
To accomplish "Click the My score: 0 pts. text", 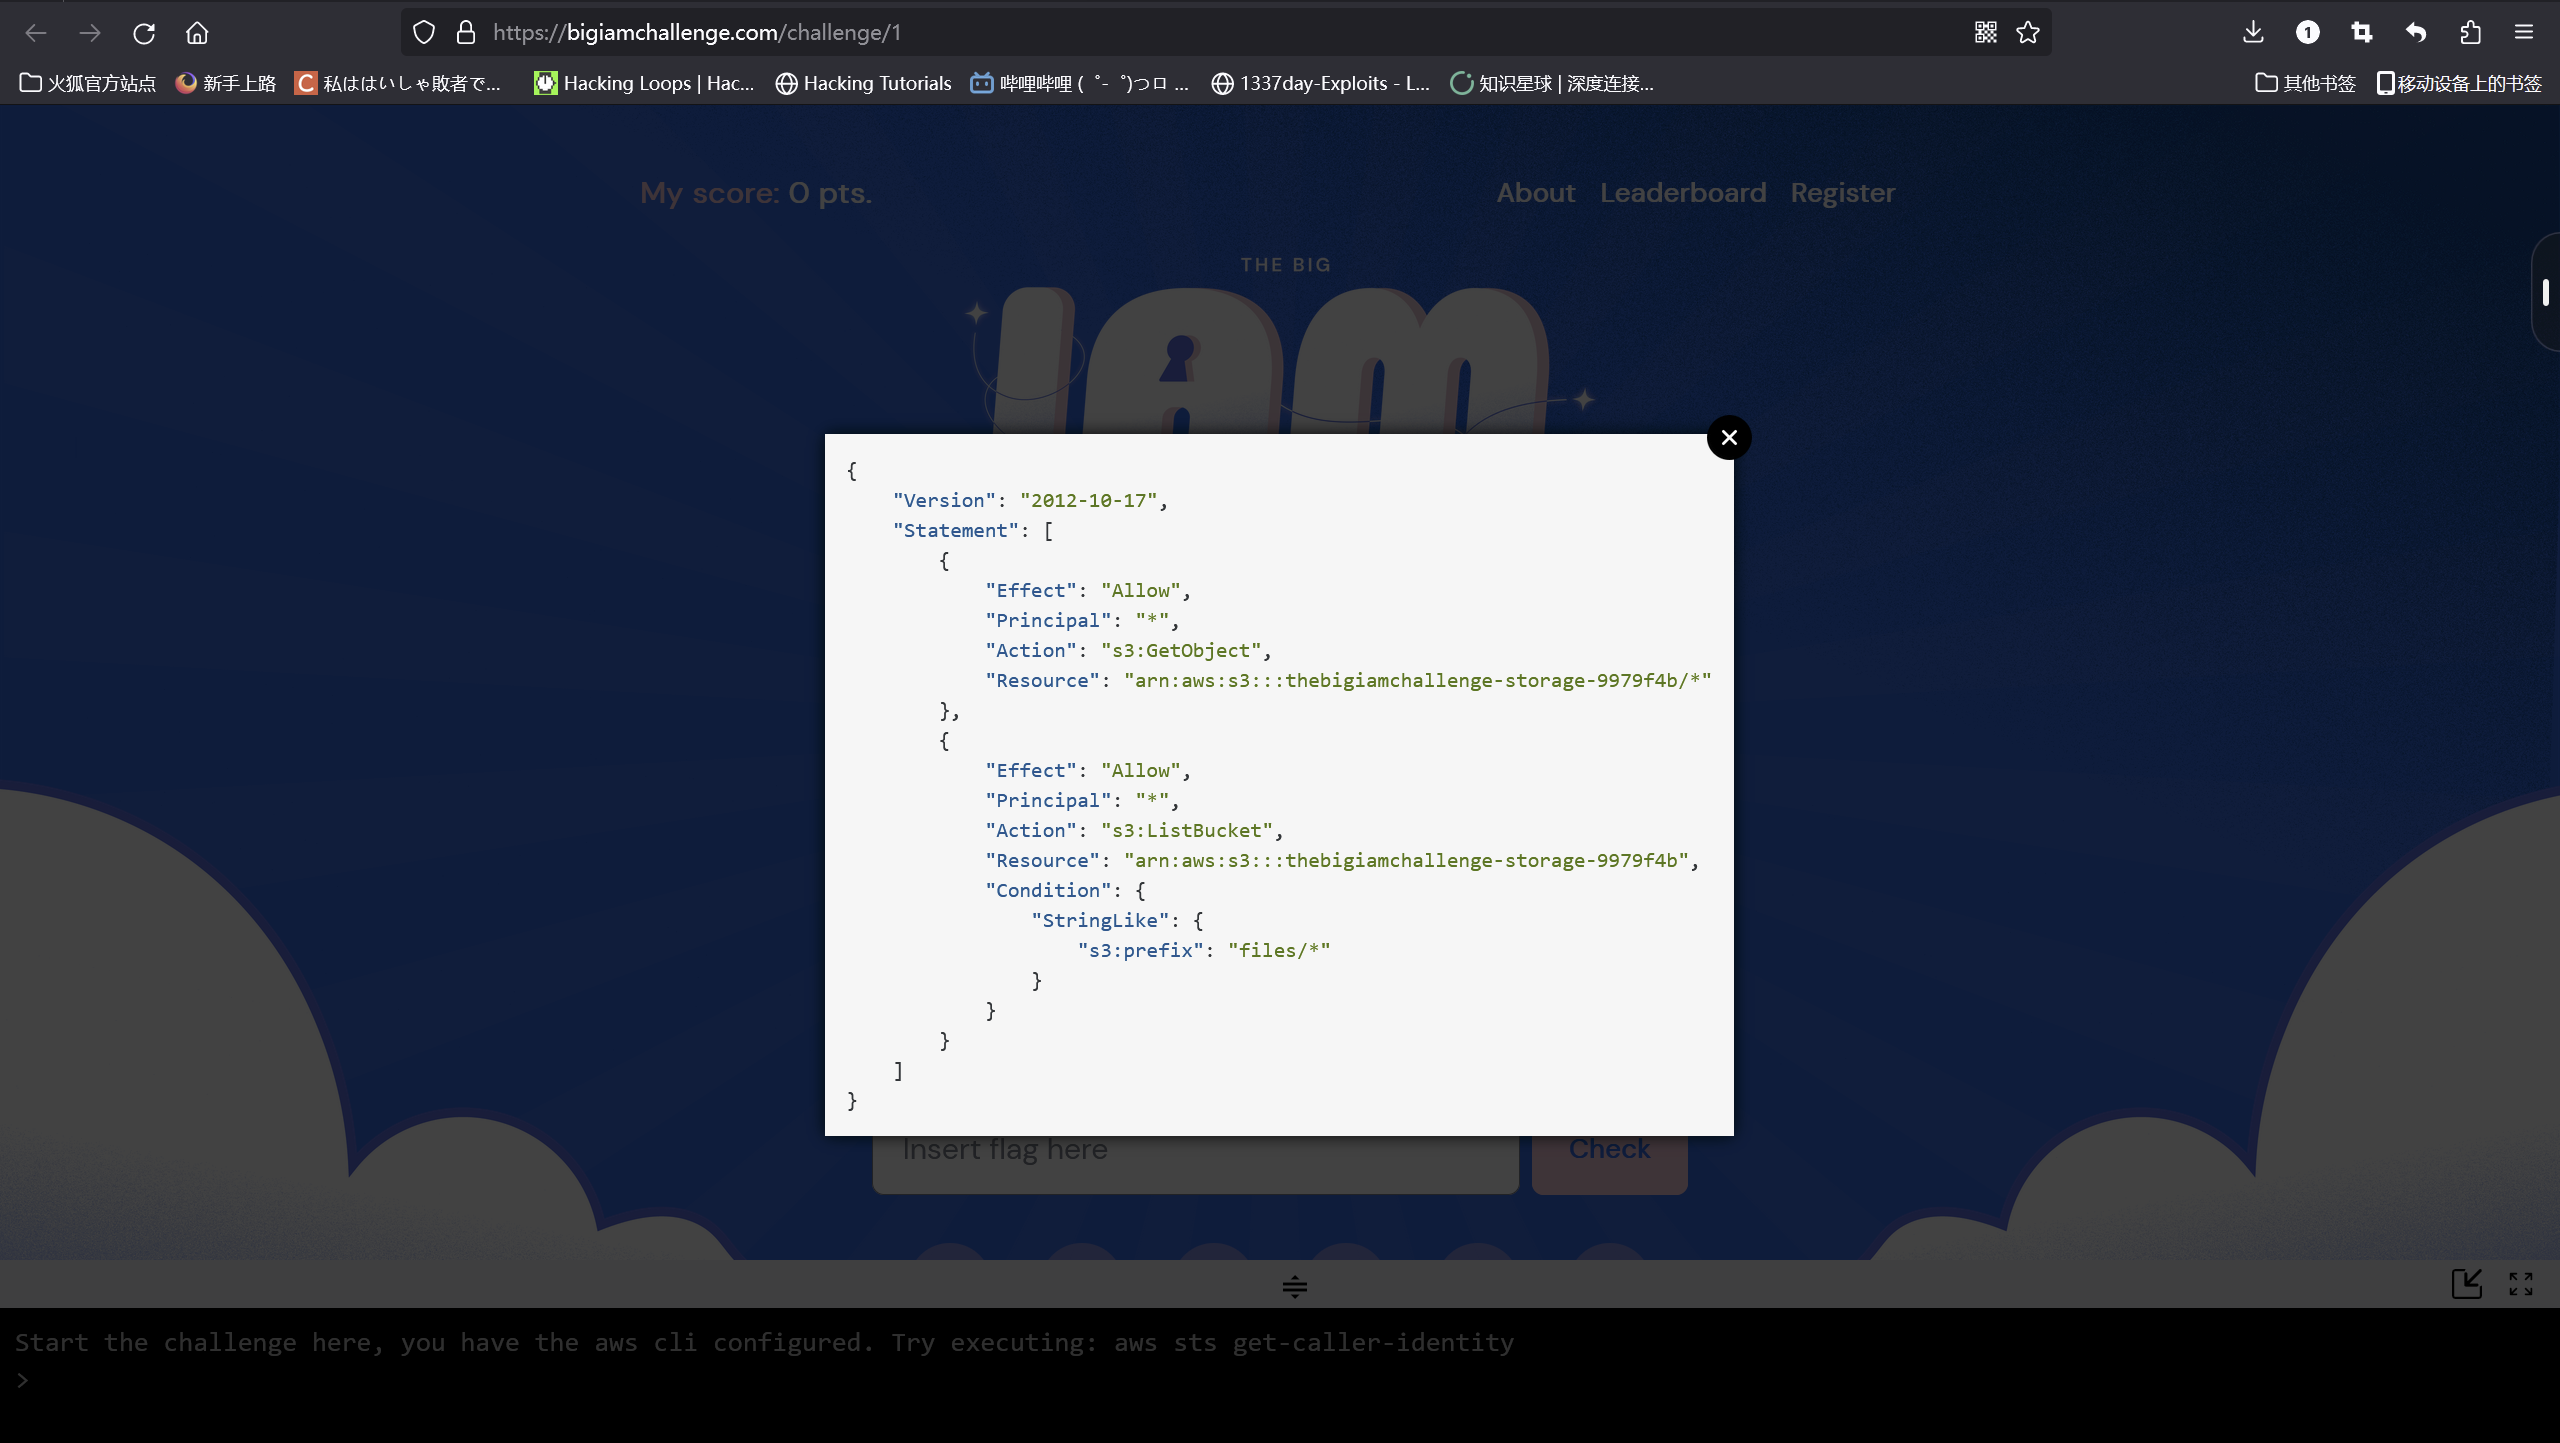I will tap(756, 193).
